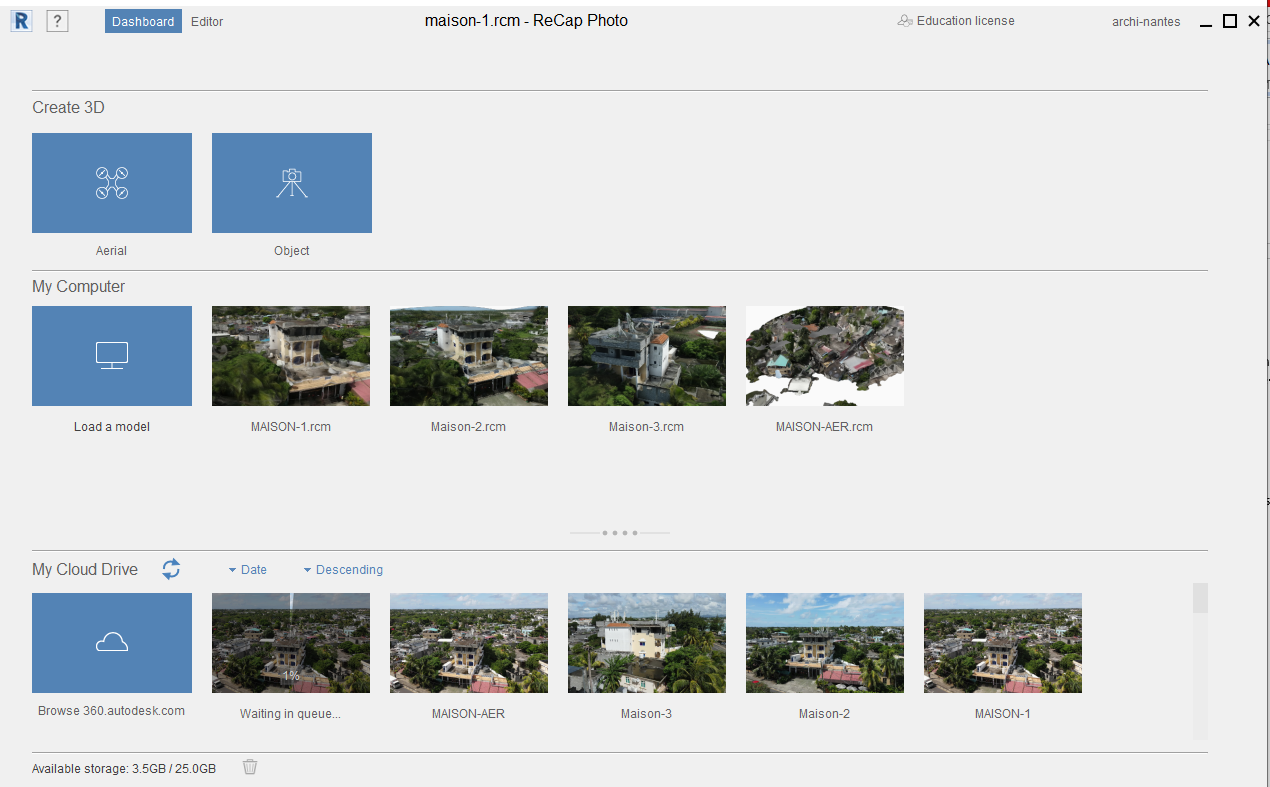Switch to the Dashboard tab
1270x787 pixels.
coord(143,21)
